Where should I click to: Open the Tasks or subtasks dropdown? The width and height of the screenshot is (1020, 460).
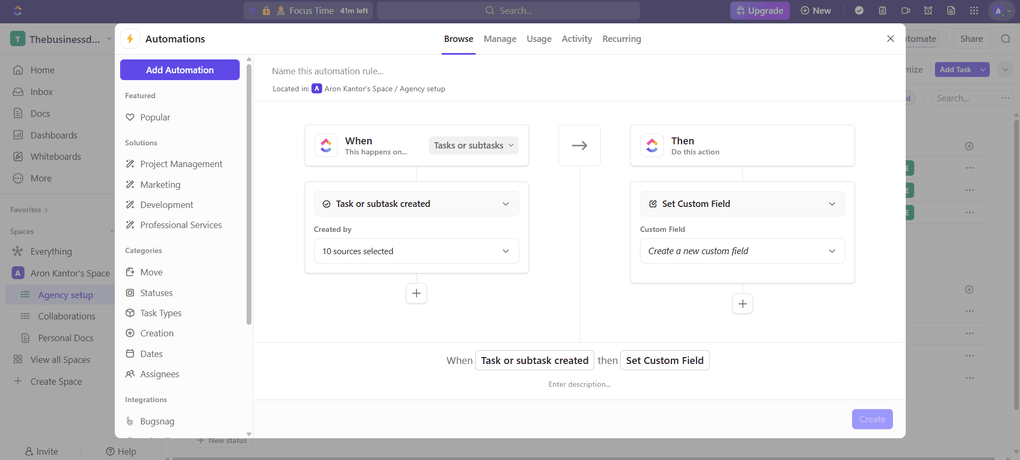tap(474, 145)
